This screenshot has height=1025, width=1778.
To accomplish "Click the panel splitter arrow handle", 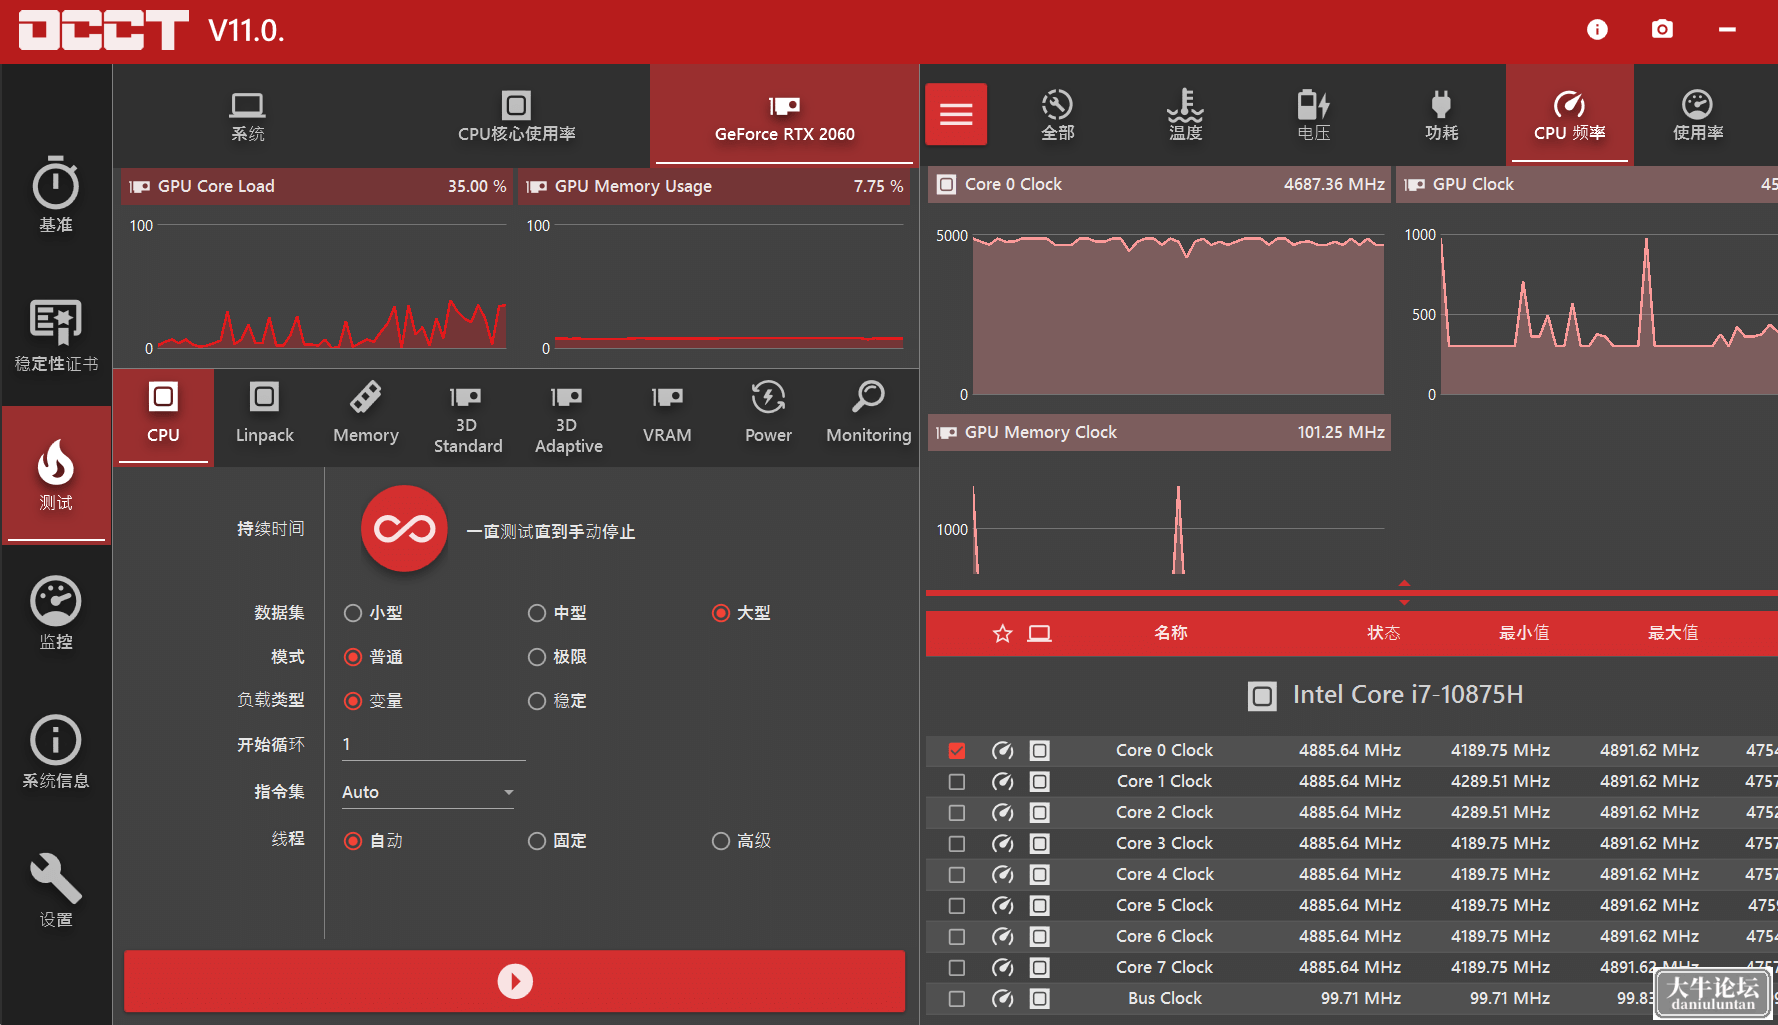I will click(1404, 592).
